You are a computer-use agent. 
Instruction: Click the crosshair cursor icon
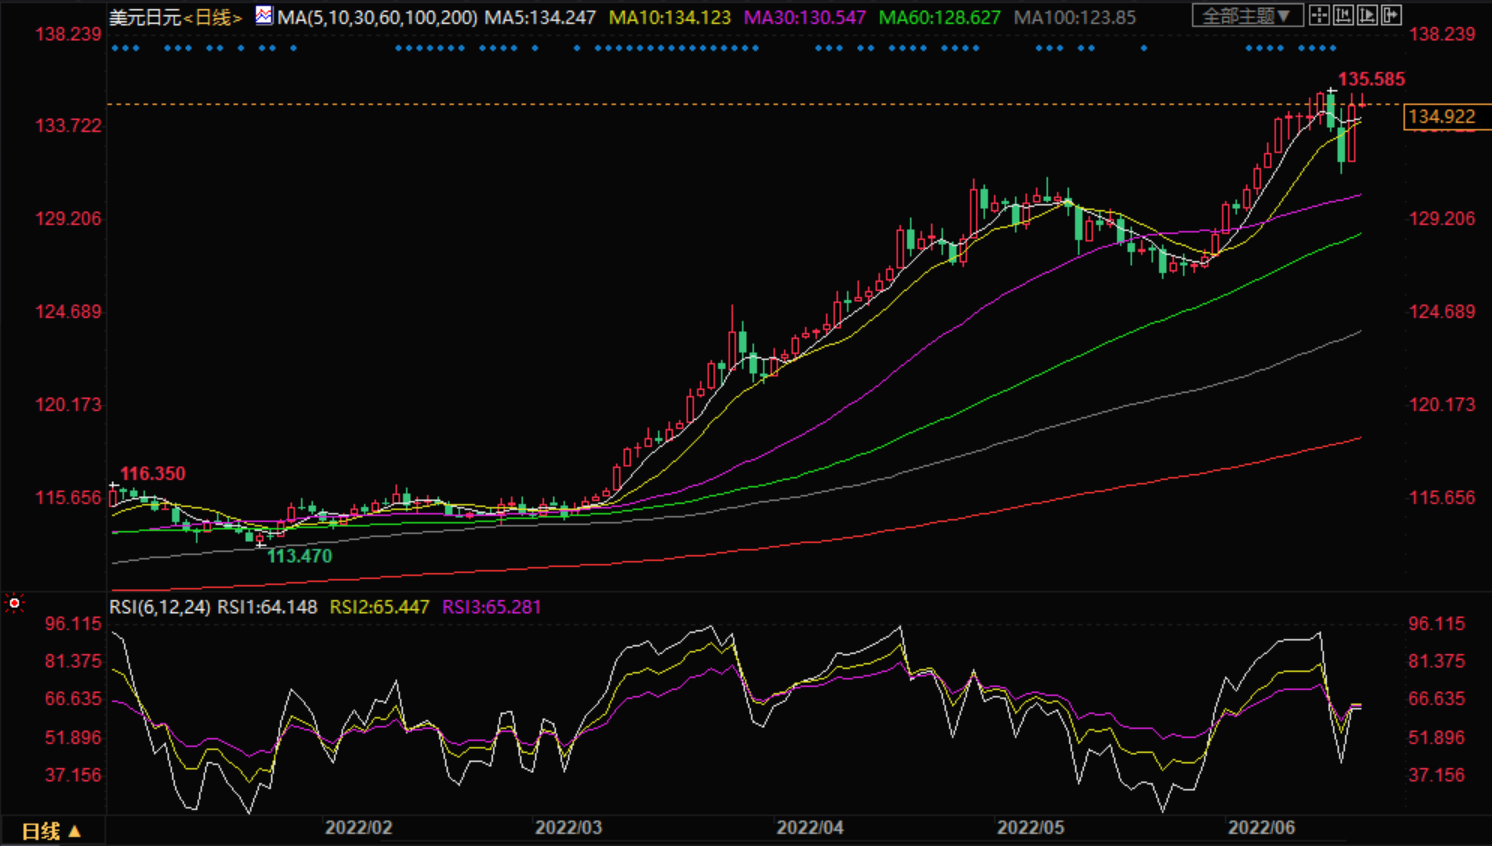coord(1319,15)
